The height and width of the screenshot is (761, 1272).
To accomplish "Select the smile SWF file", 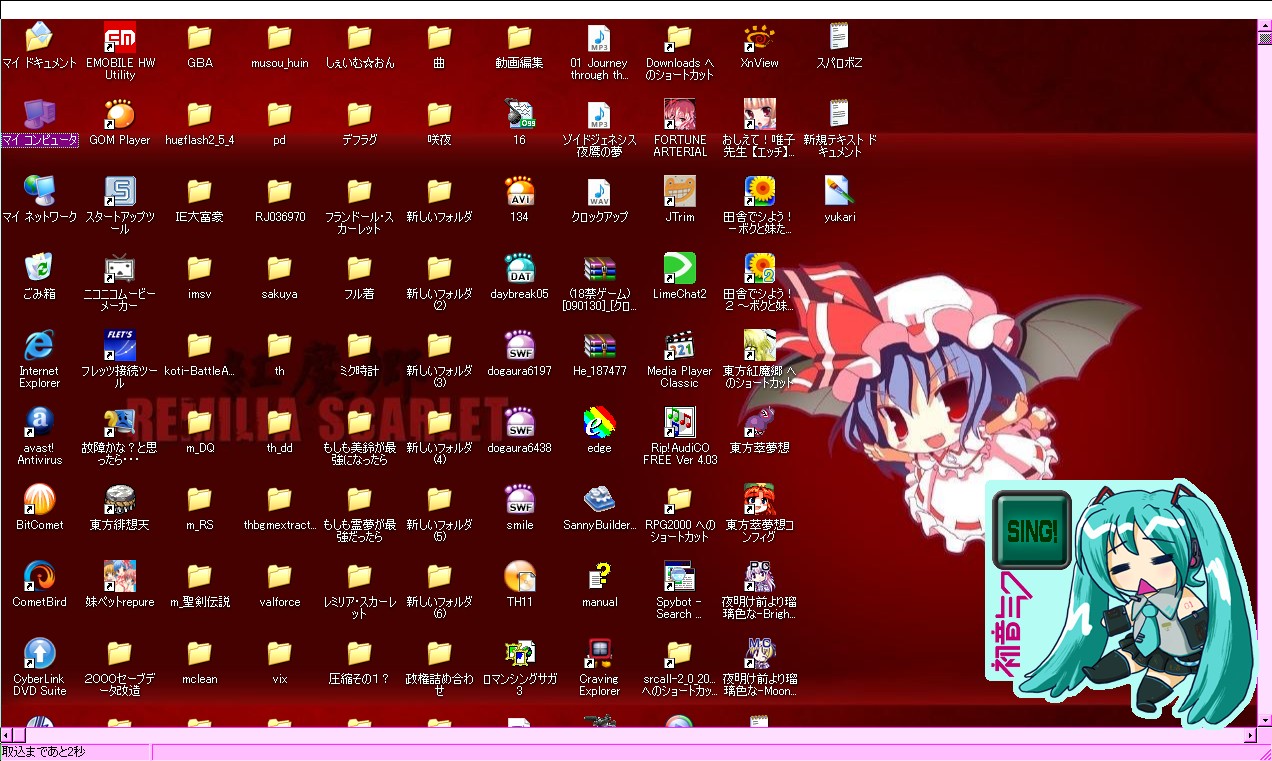I will [x=520, y=500].
